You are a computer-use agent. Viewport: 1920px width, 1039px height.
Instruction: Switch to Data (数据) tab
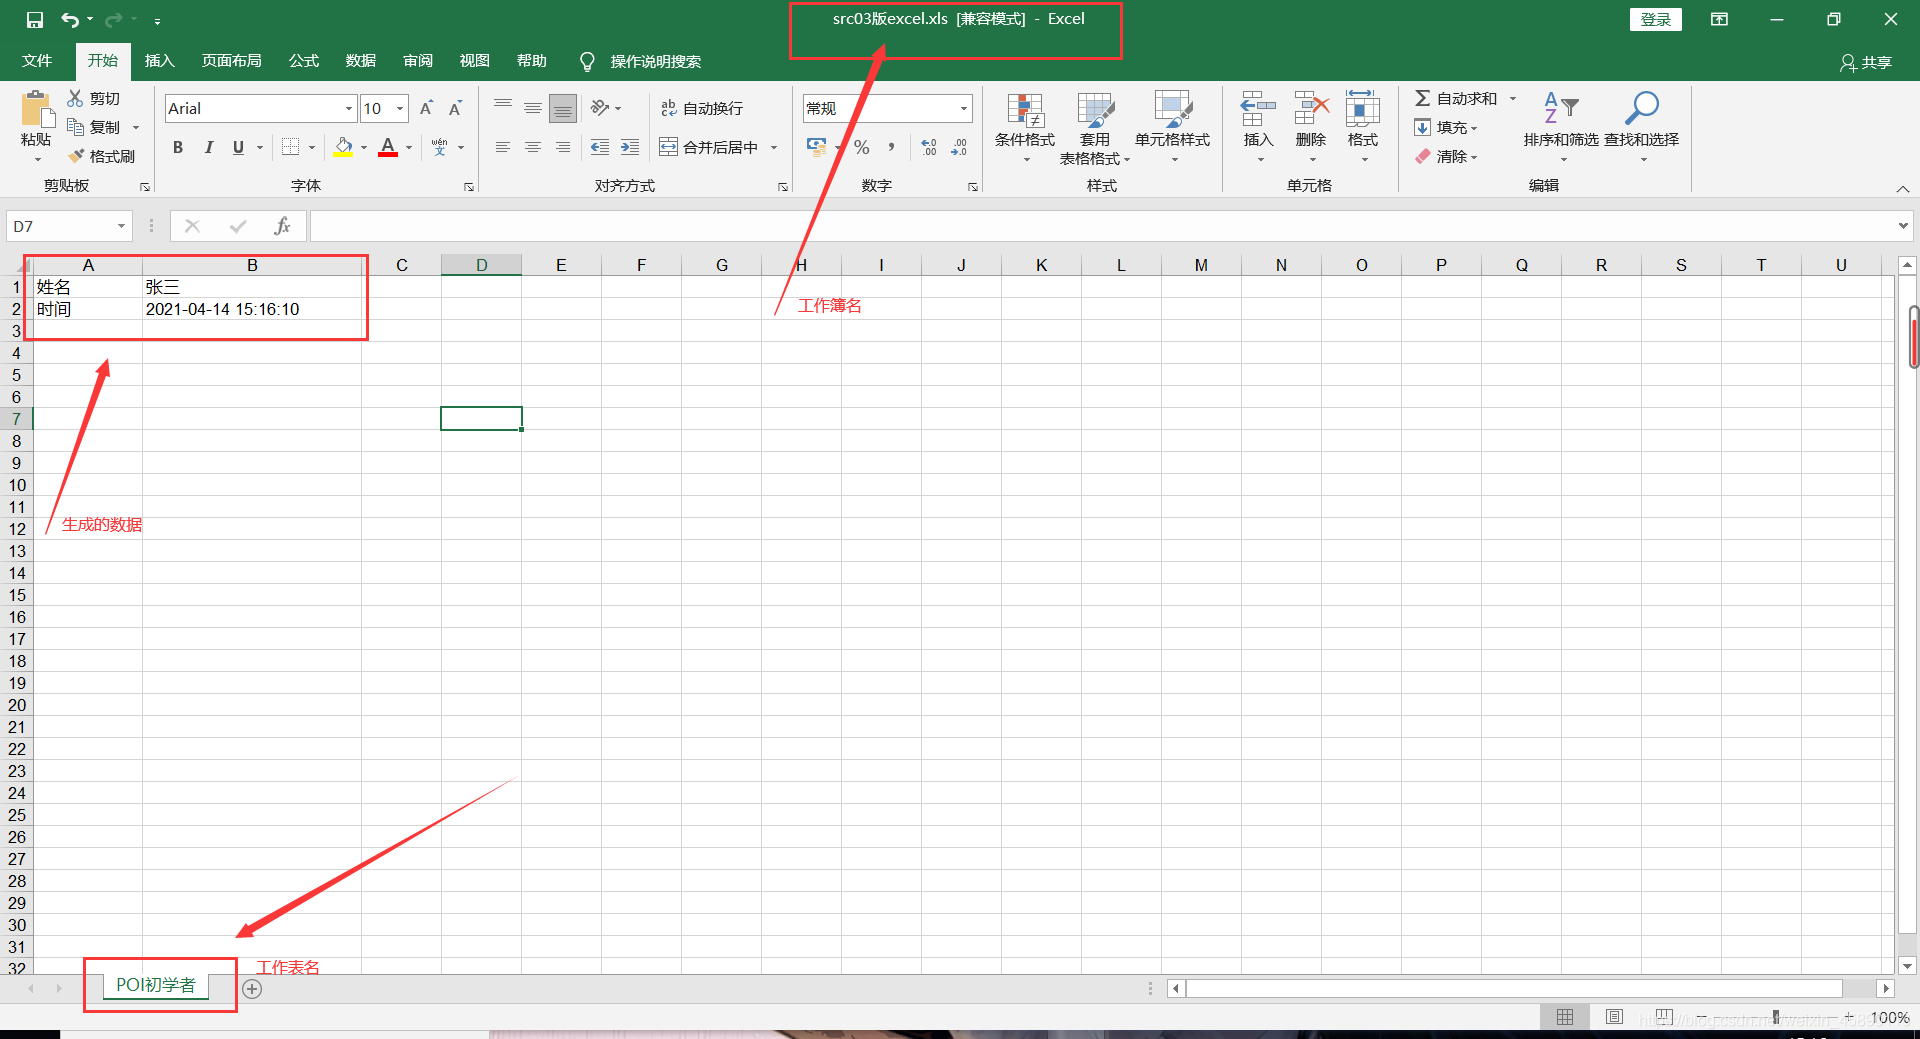pyautogui.click(x=360, y=61)
